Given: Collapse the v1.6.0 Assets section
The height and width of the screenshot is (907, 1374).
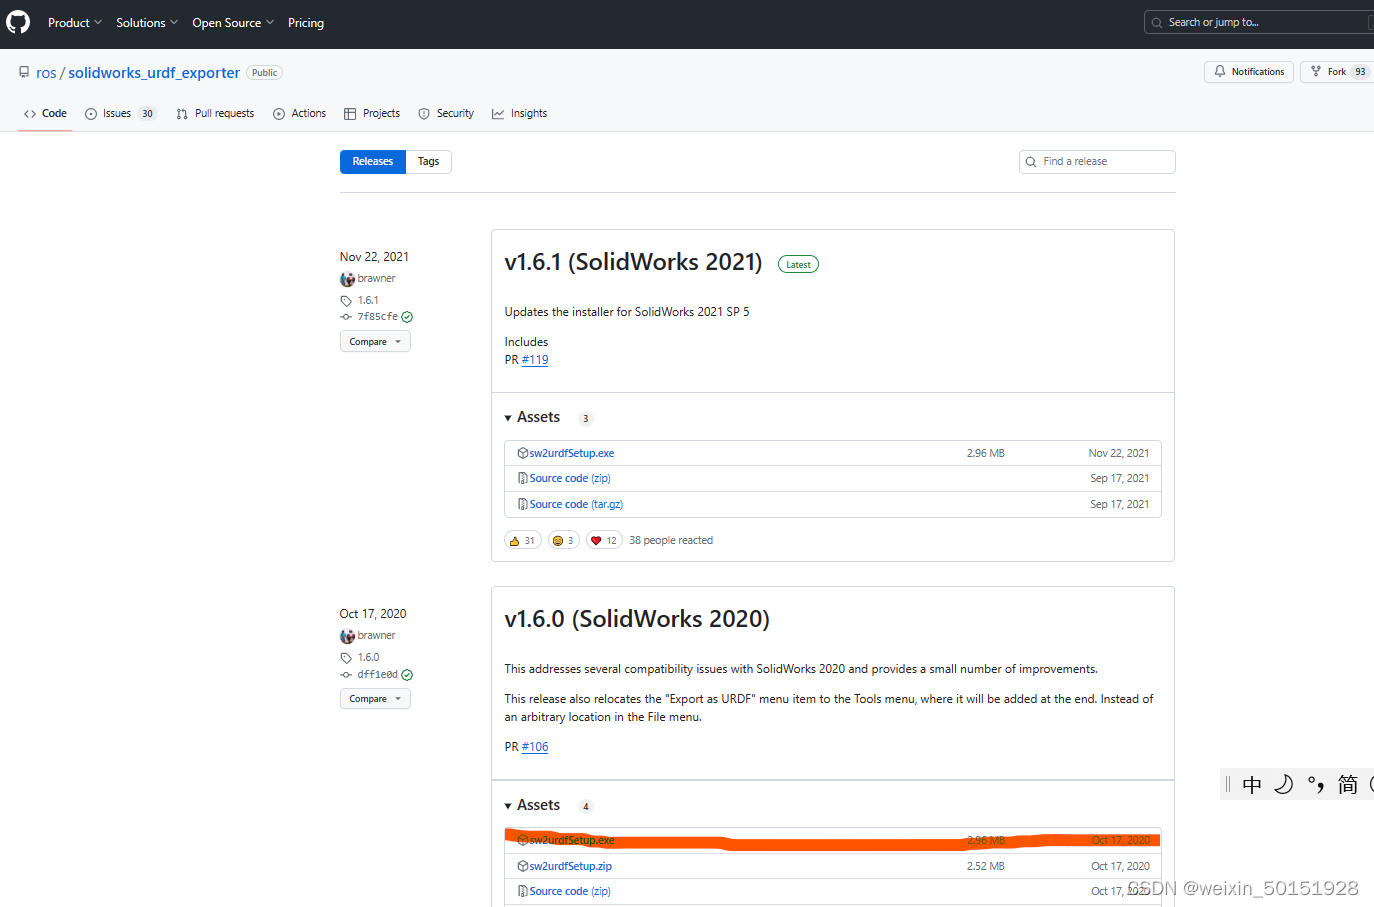Looking at the screenshot, I should 532,805.
